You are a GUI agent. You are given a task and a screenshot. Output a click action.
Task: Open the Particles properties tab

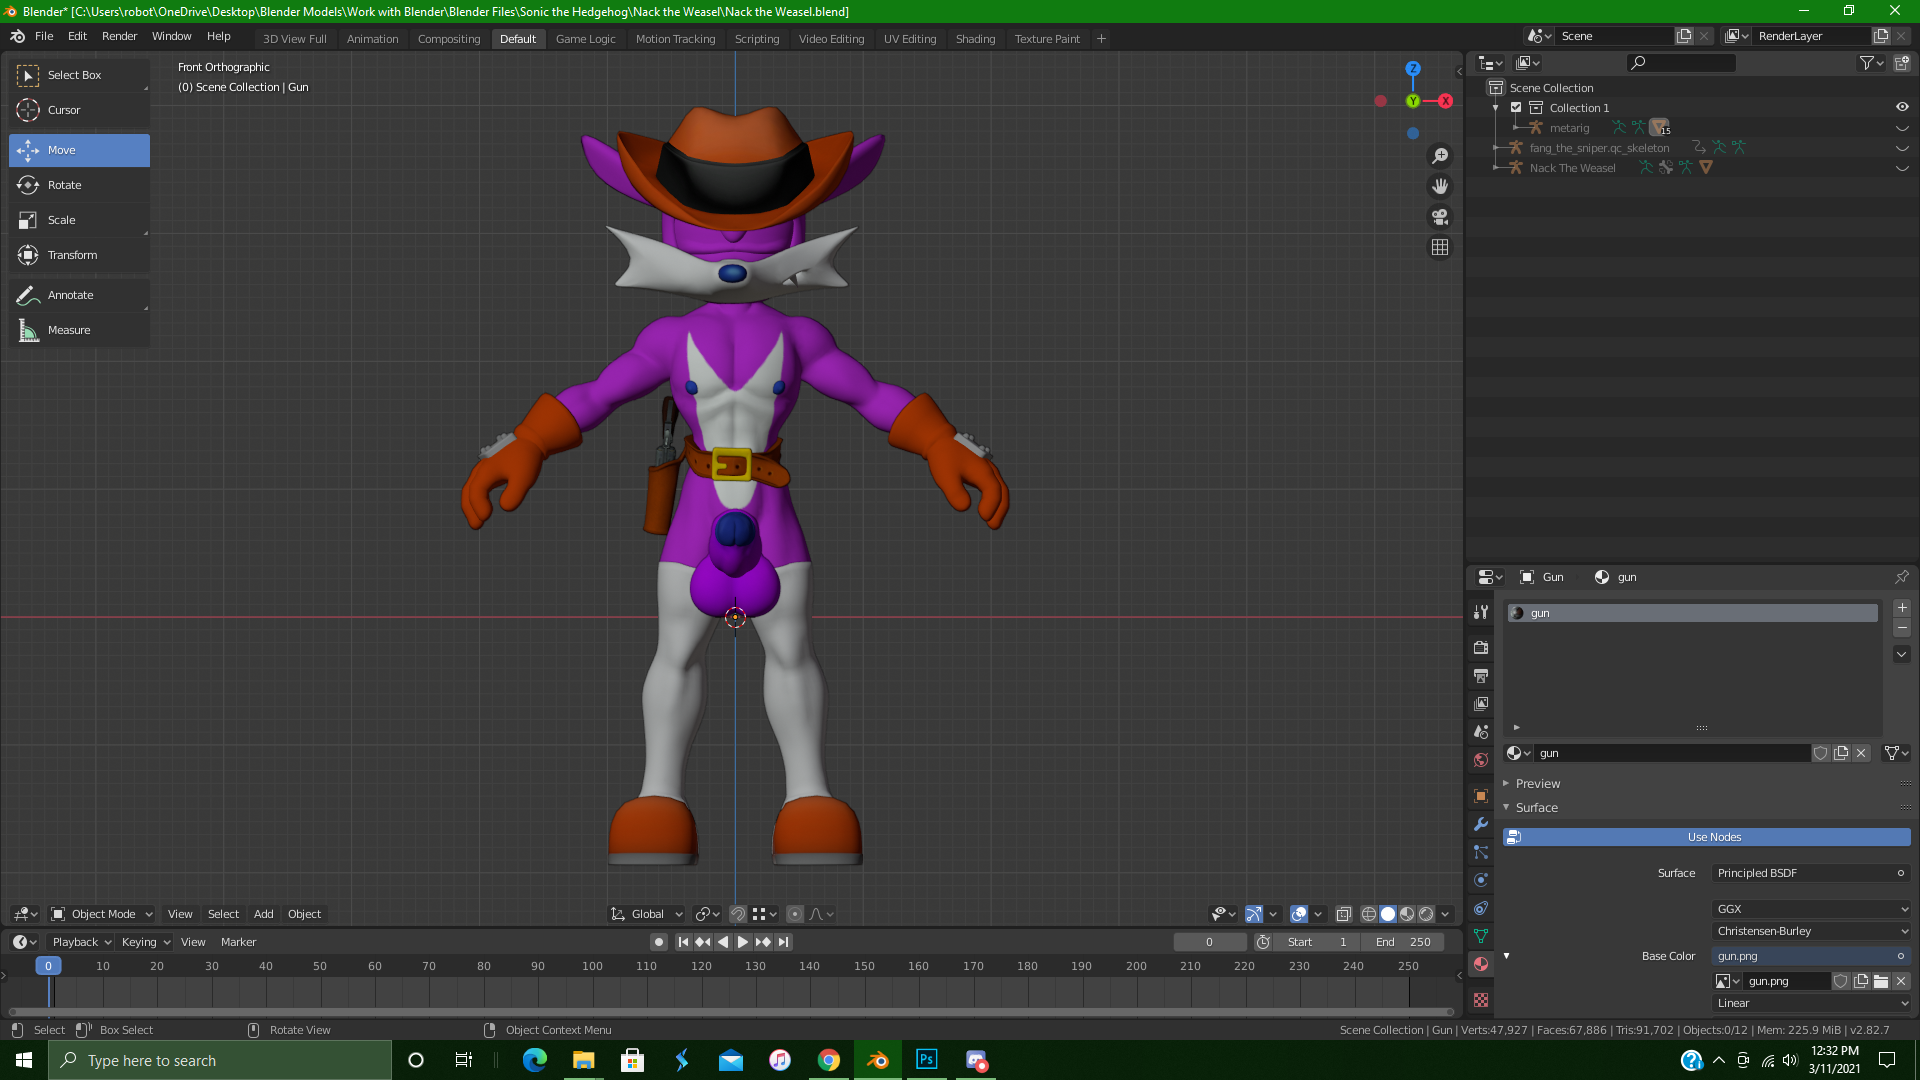[1481, 852]
